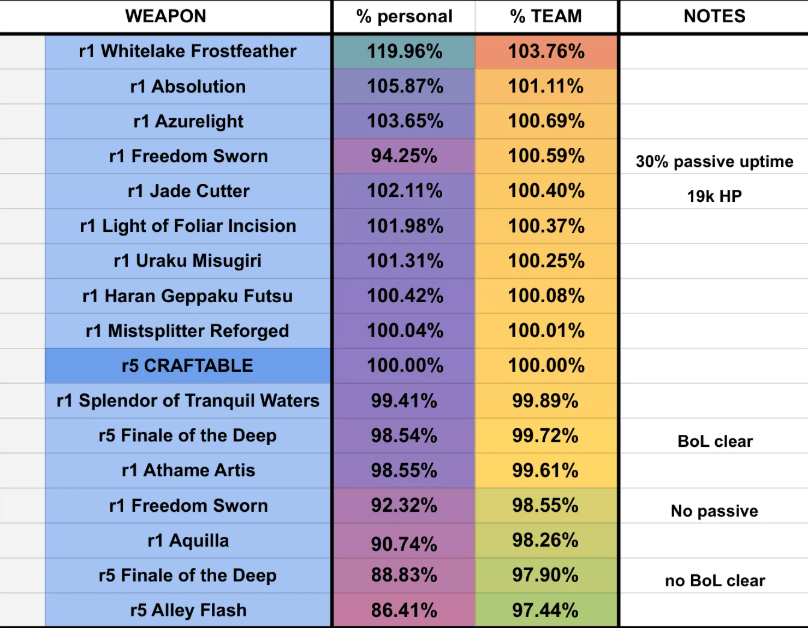Screen dimensions: 808x628
Task: Click the r1 Splendor of Tranquil Waters cell
Action: (188, 401)
